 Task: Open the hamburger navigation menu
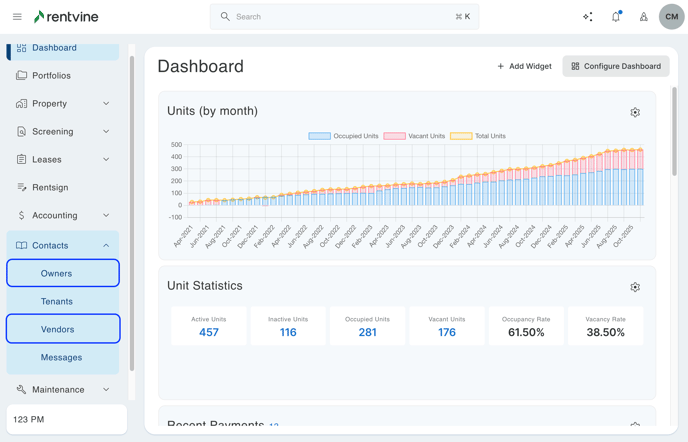pyautogui.click(x=17, y=17)
